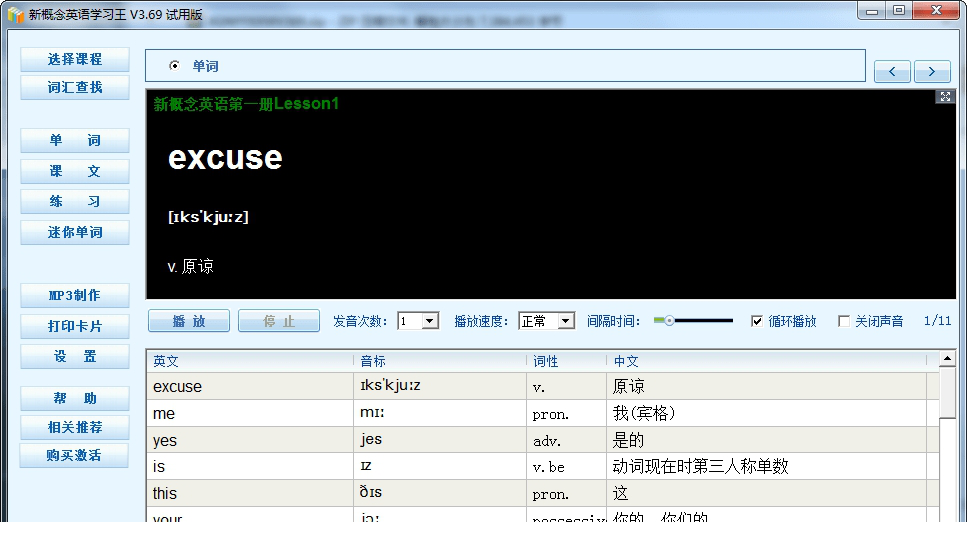Open 词汇查找 in sidebar
The image size is (967, 542).
click(75, 88)
